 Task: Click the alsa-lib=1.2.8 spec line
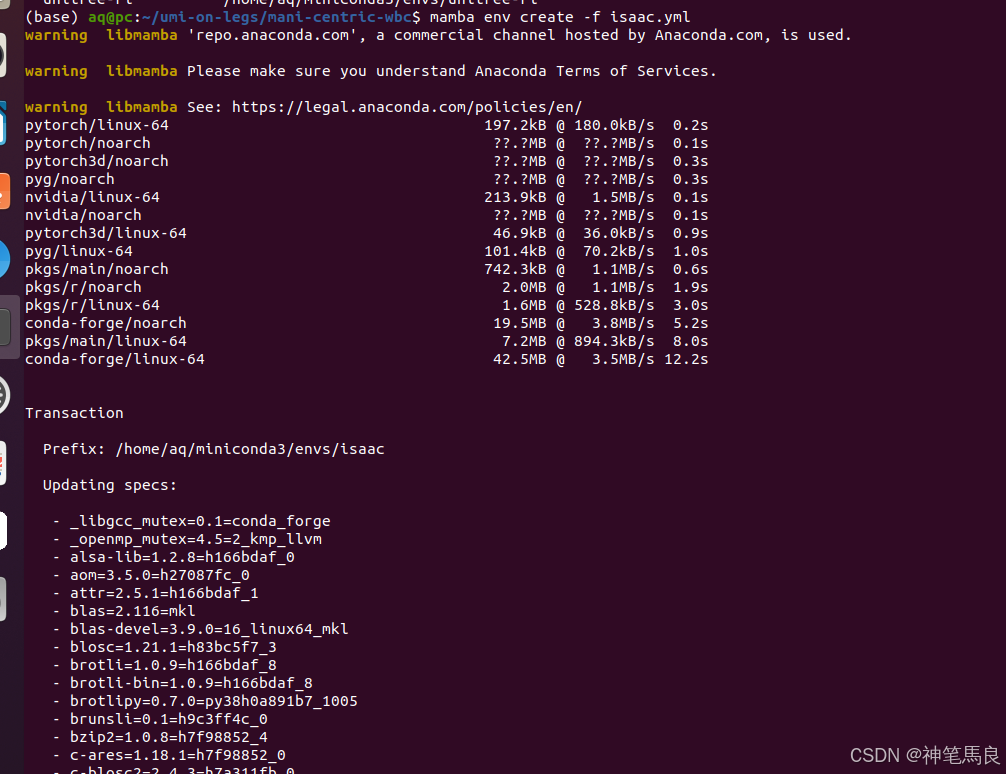click(182, 556)
